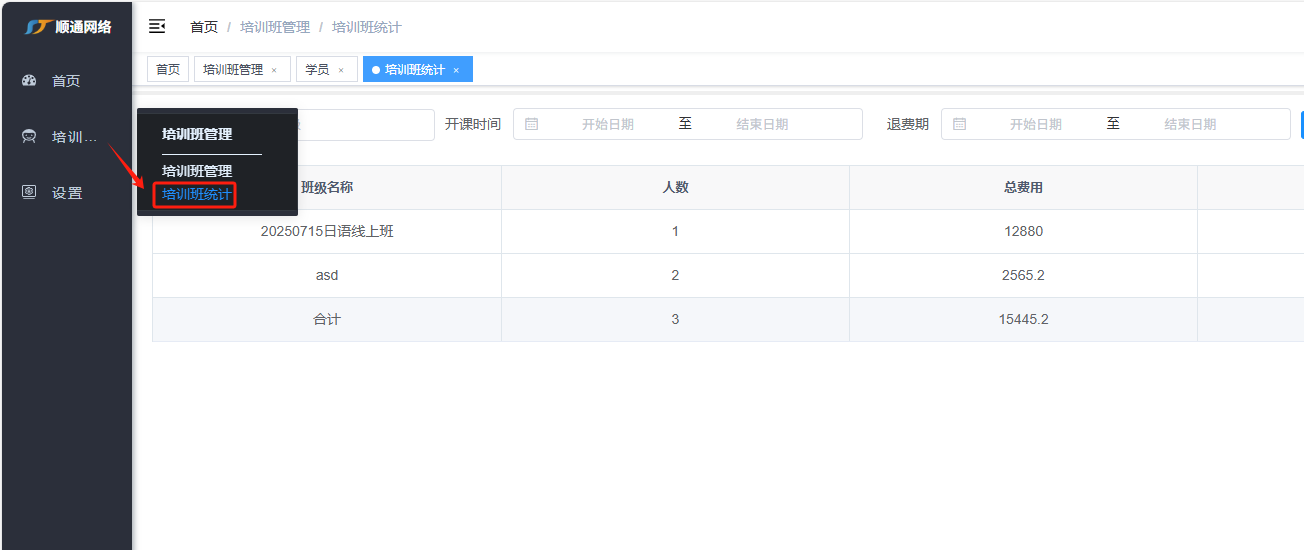The height and width of the screenshot is (550, 1304).
Task: Click 开课时间 开始日期 field
Action: [x=608, y=124]
